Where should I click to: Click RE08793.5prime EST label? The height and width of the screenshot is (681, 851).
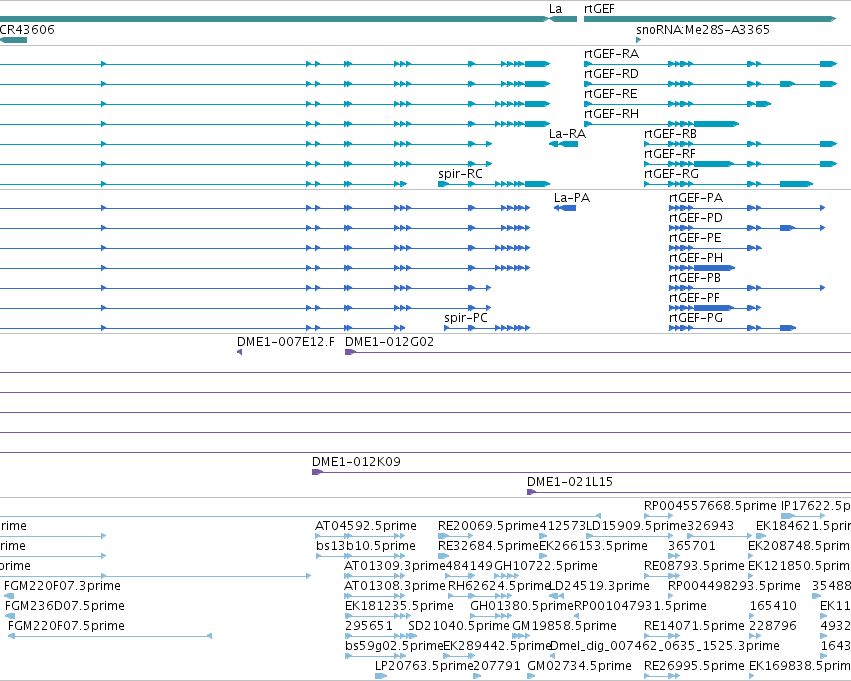click(695, 567)
